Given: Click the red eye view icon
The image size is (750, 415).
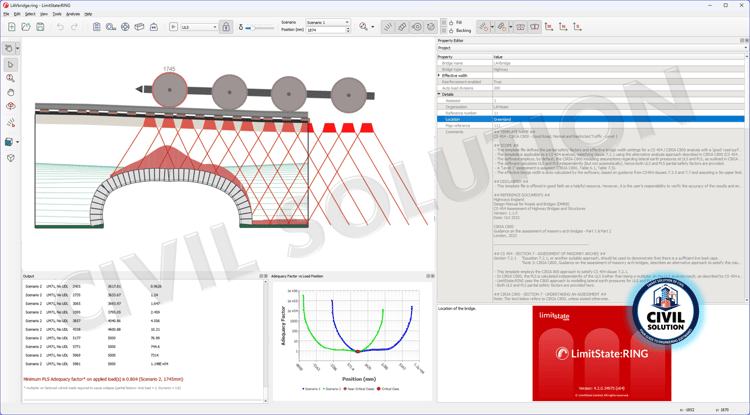Looking at the screenshot, I should coord(11,106).
